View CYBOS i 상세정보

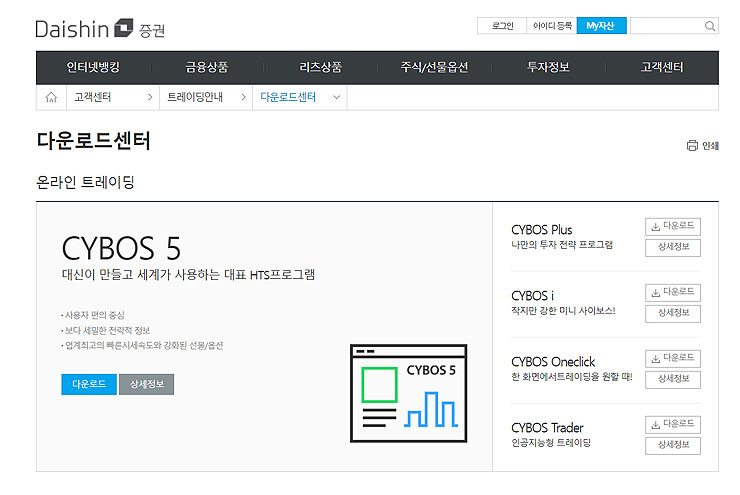click(673, 313)
